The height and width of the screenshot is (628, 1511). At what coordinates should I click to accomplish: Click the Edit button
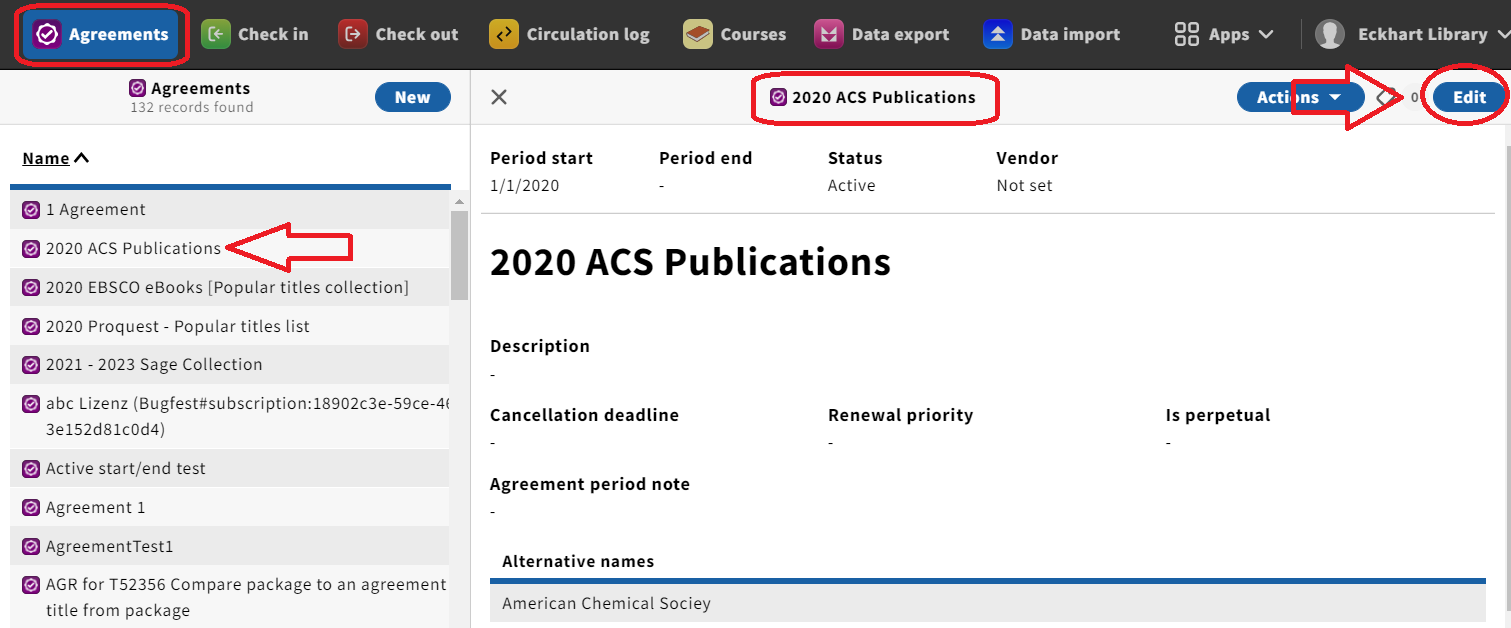[1470, 97]
